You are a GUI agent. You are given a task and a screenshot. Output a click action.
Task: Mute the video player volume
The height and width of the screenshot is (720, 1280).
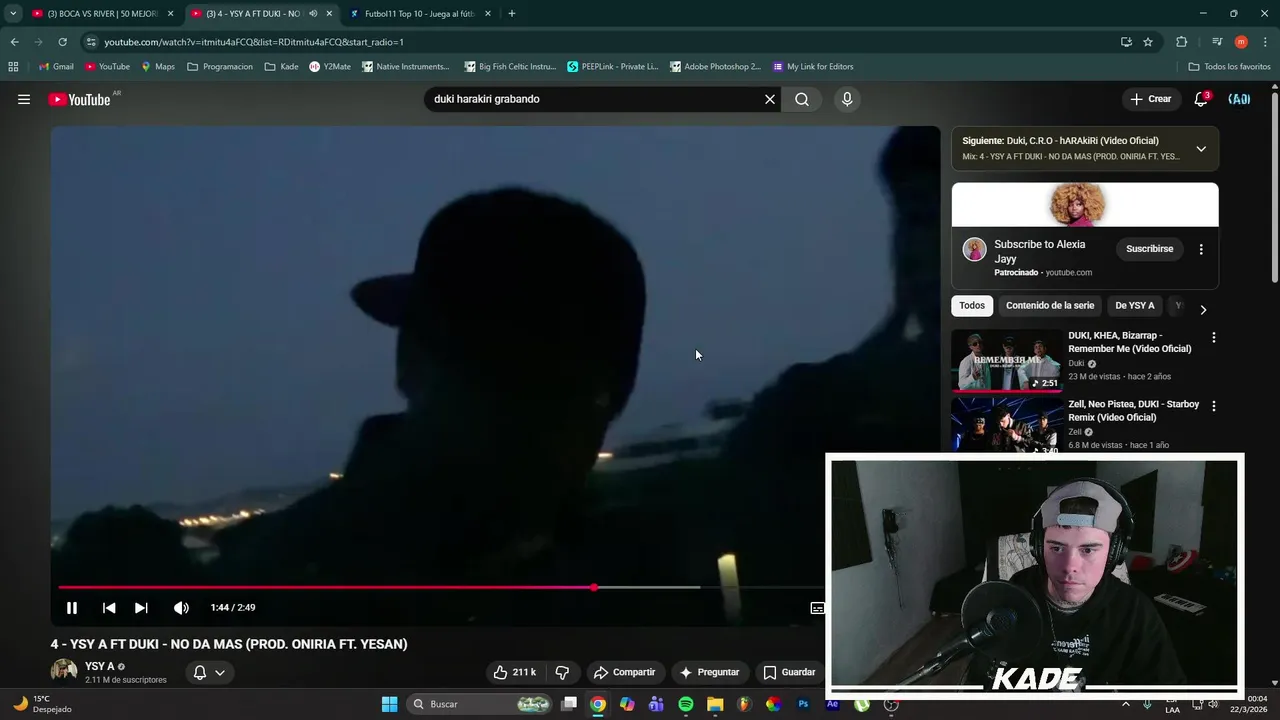181,607
